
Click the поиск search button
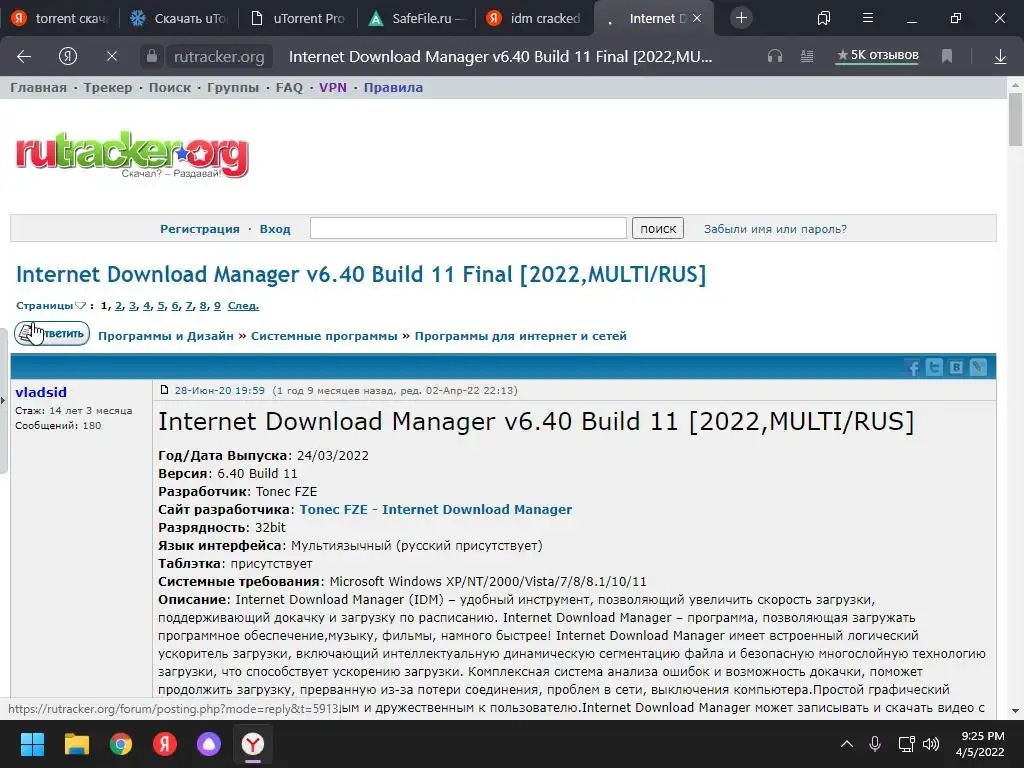coord(658,228)
